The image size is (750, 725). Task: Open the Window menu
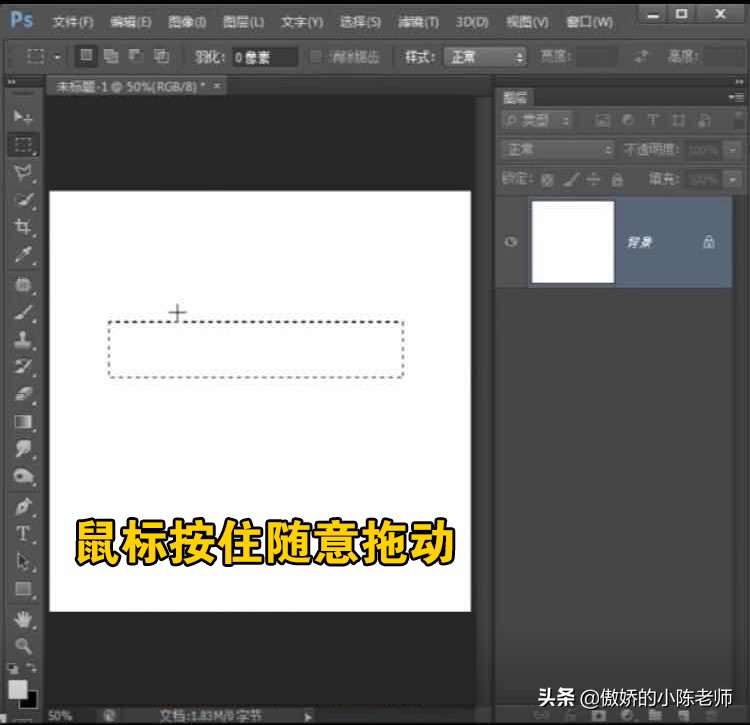tap(589, 22)
